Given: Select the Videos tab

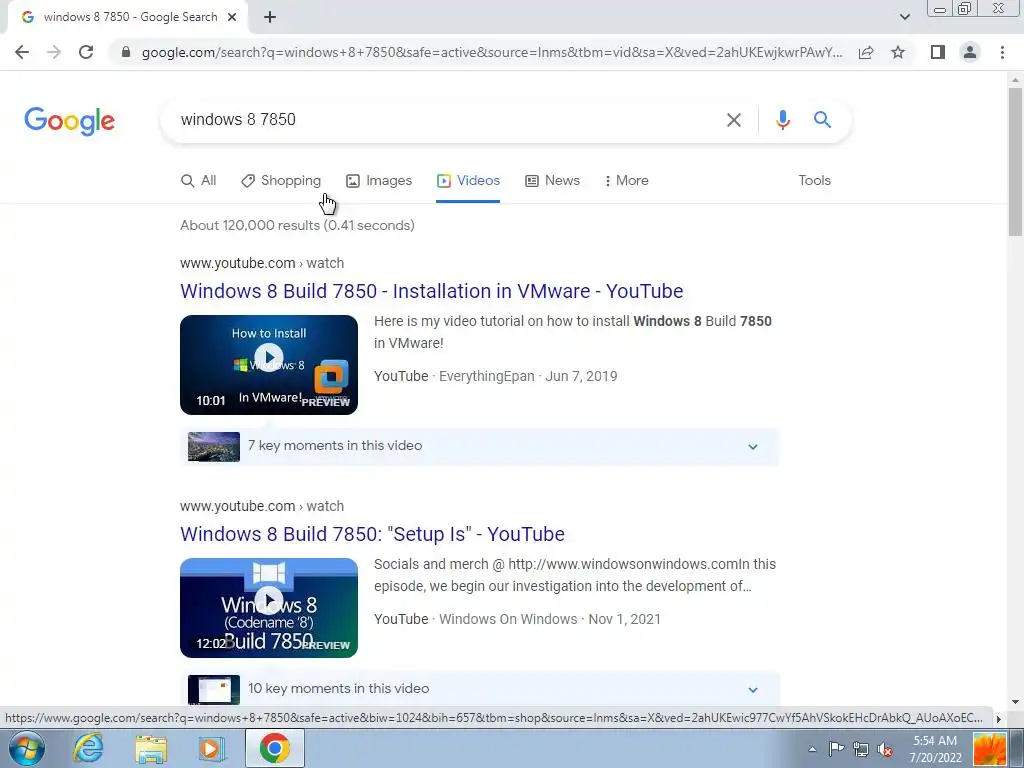Looking at the screenshot, I should tap(468, 181).
